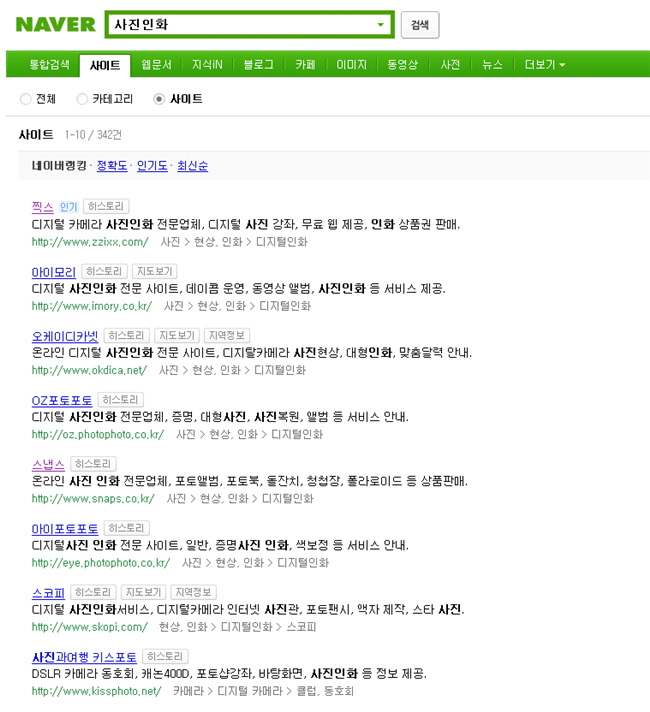The image size is (650, 712).
Task: Sort results by 정확도
Action: coord(112,166)
